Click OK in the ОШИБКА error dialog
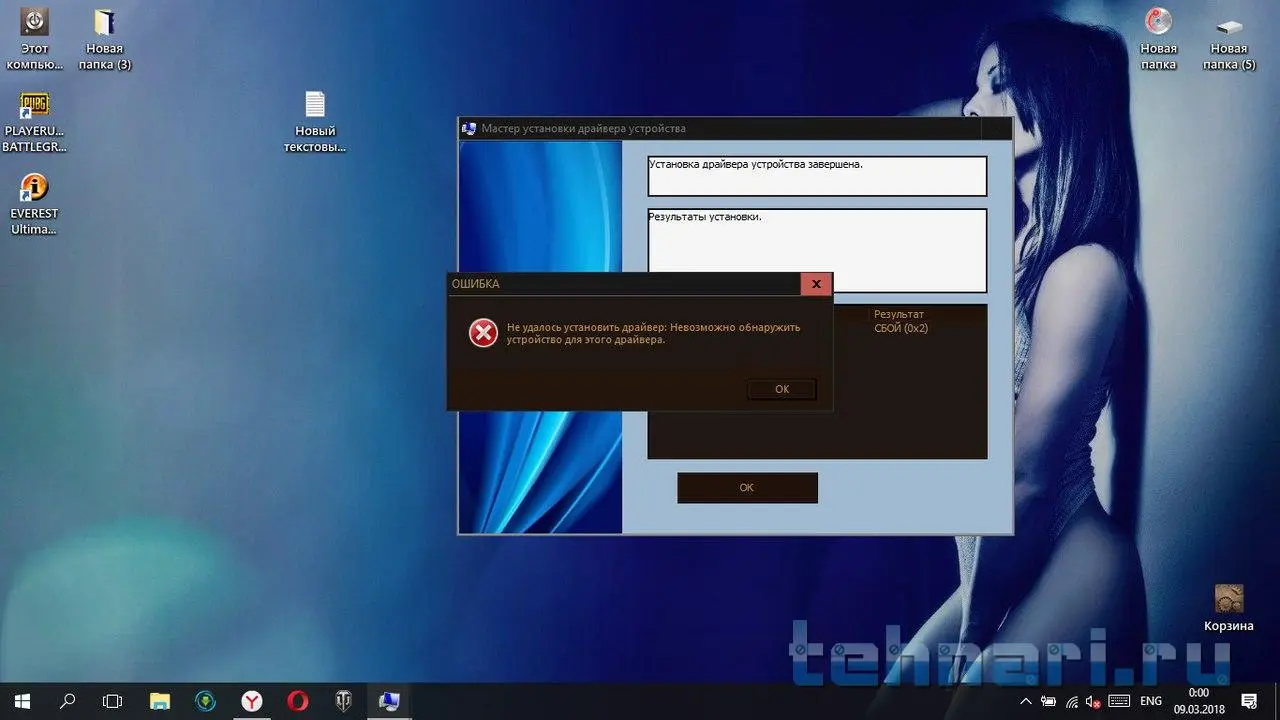1280x720 pixels. pos(781,389)
